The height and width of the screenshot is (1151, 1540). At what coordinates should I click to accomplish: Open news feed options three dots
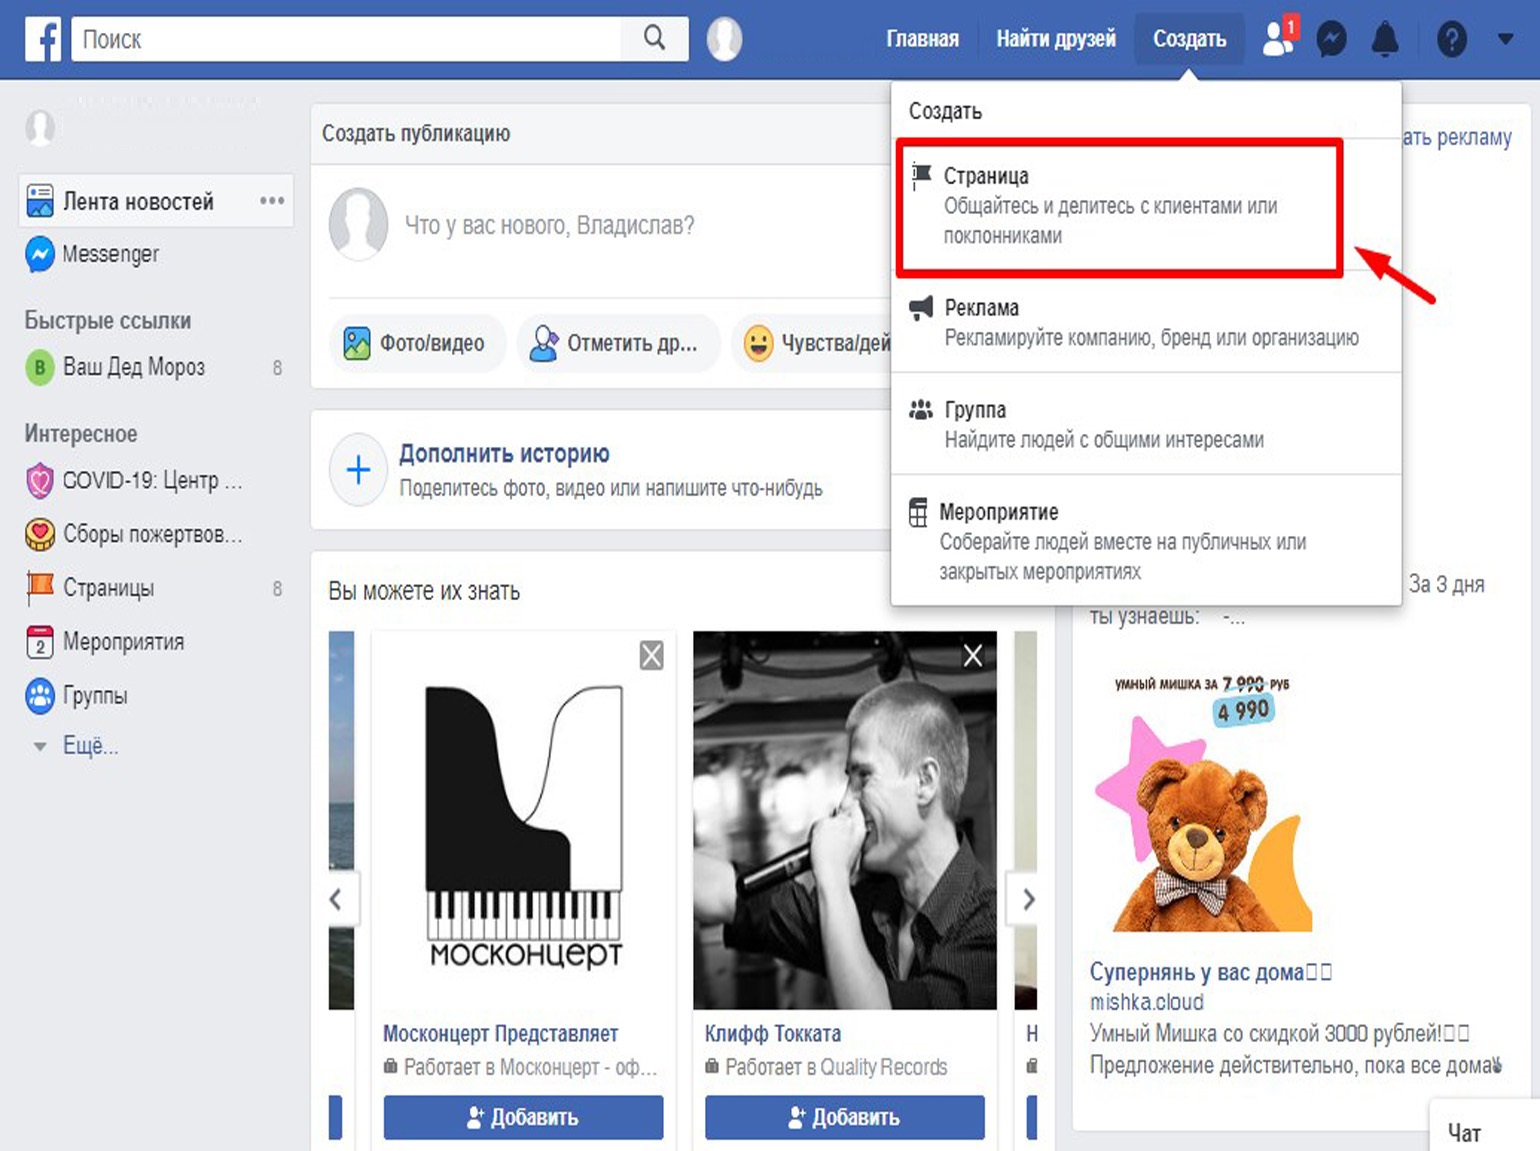pyautogui.click(x=271, y=201)
